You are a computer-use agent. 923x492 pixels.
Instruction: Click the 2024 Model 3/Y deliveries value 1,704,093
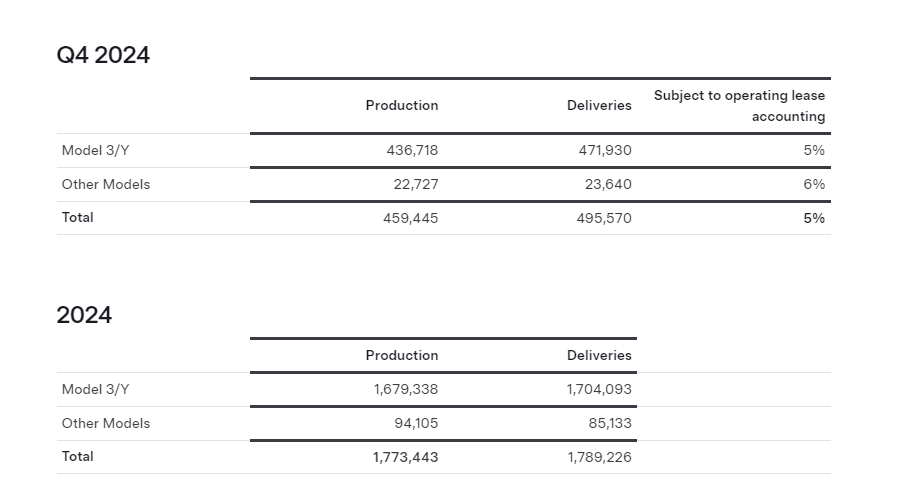pos(599,390)
